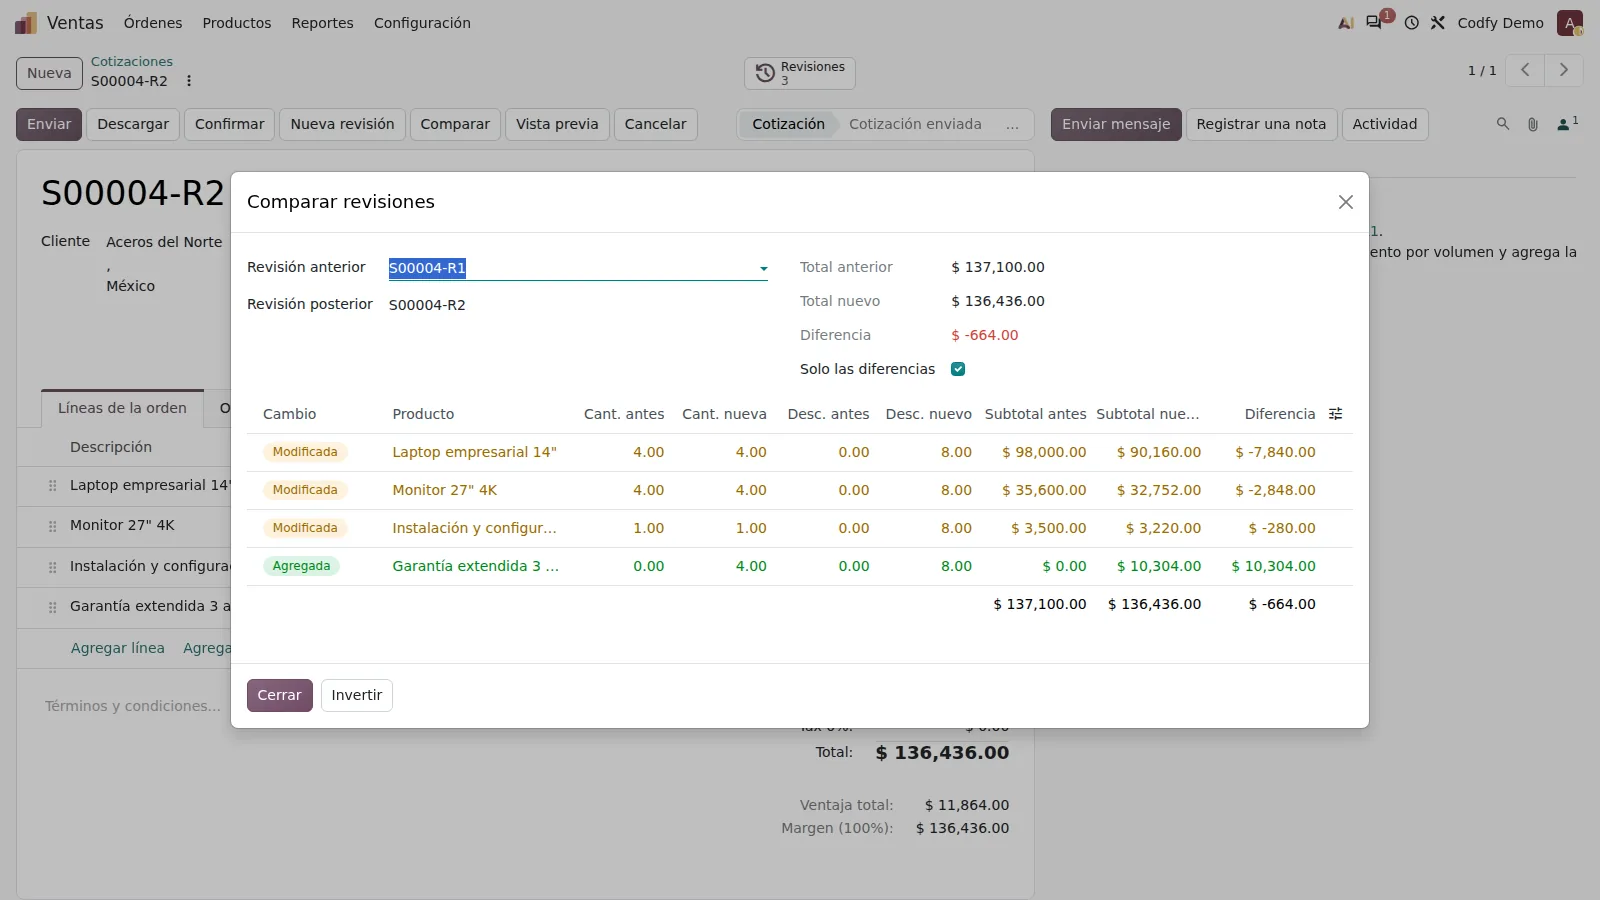
Task: Expand the Revisión anterior dropdown
Action: coord(763,268)
